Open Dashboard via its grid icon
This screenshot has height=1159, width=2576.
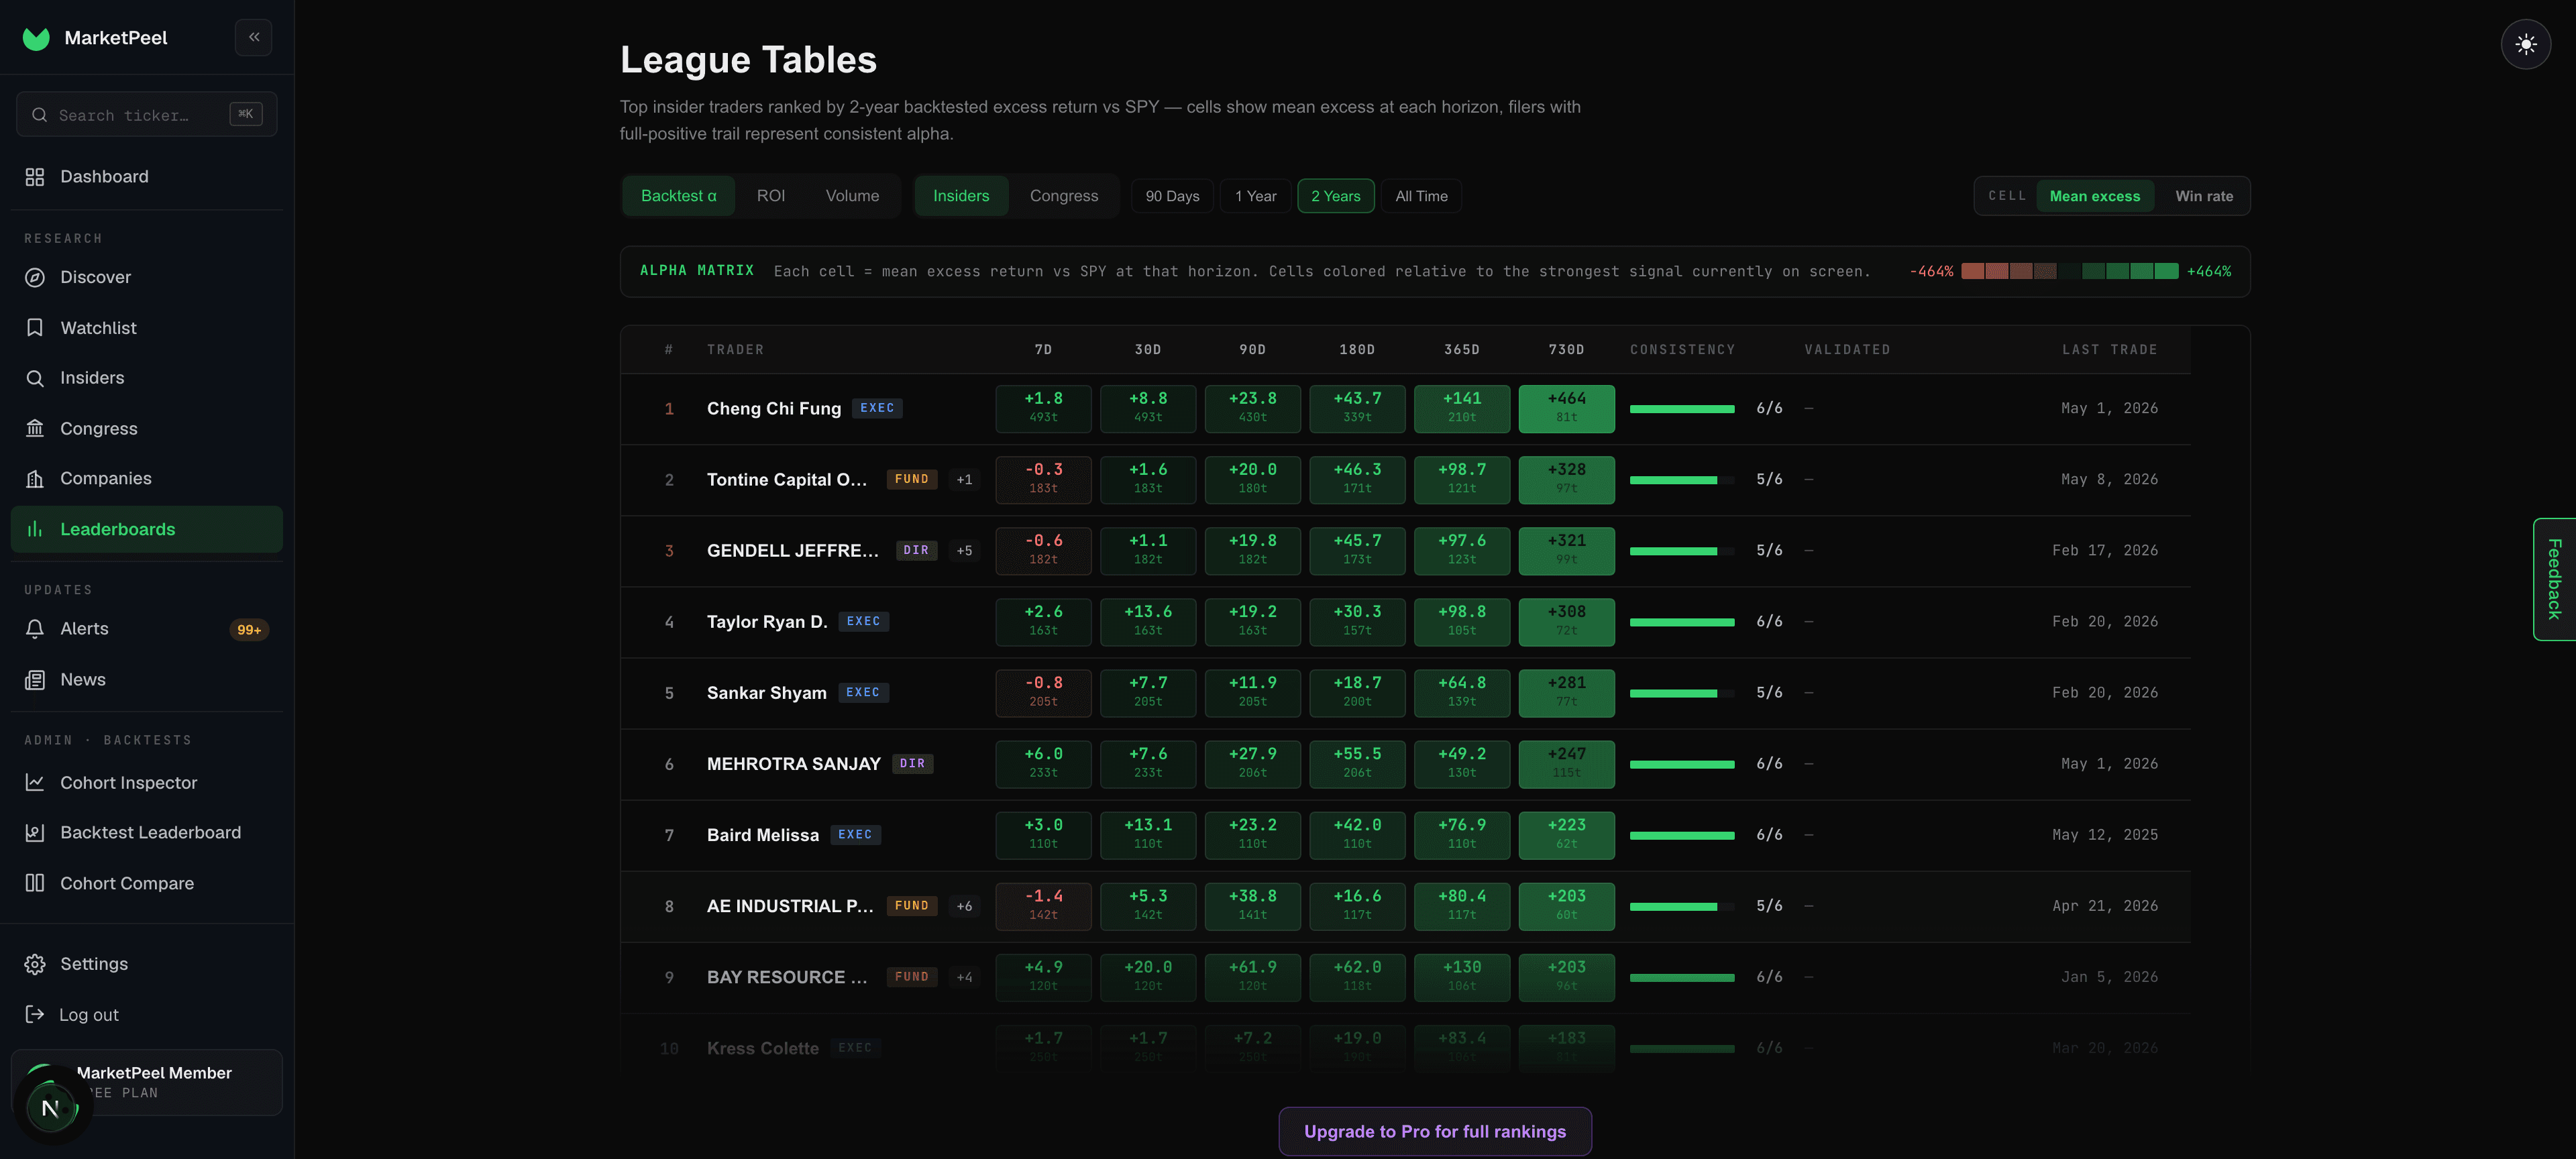35,177
